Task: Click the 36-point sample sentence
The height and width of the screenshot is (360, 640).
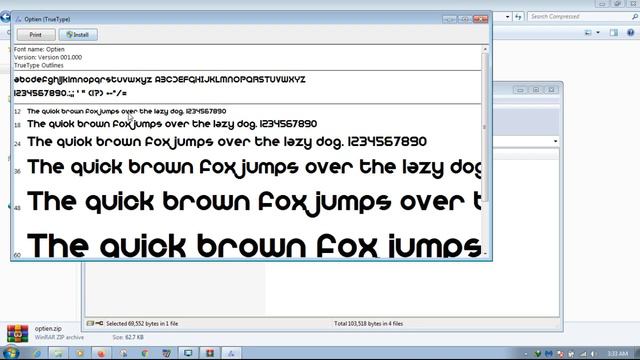Action: [254, 167]
